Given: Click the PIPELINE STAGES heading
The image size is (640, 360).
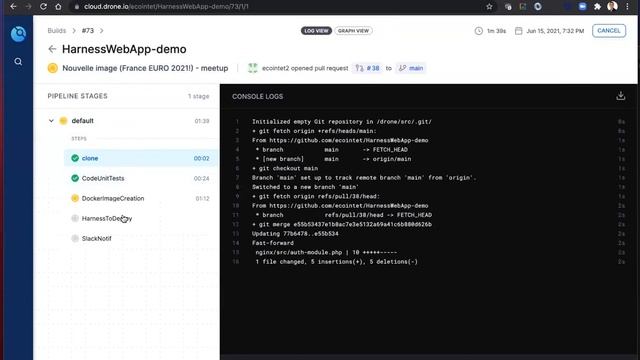Looking at the screenshot, I should [x=78, y=96].
